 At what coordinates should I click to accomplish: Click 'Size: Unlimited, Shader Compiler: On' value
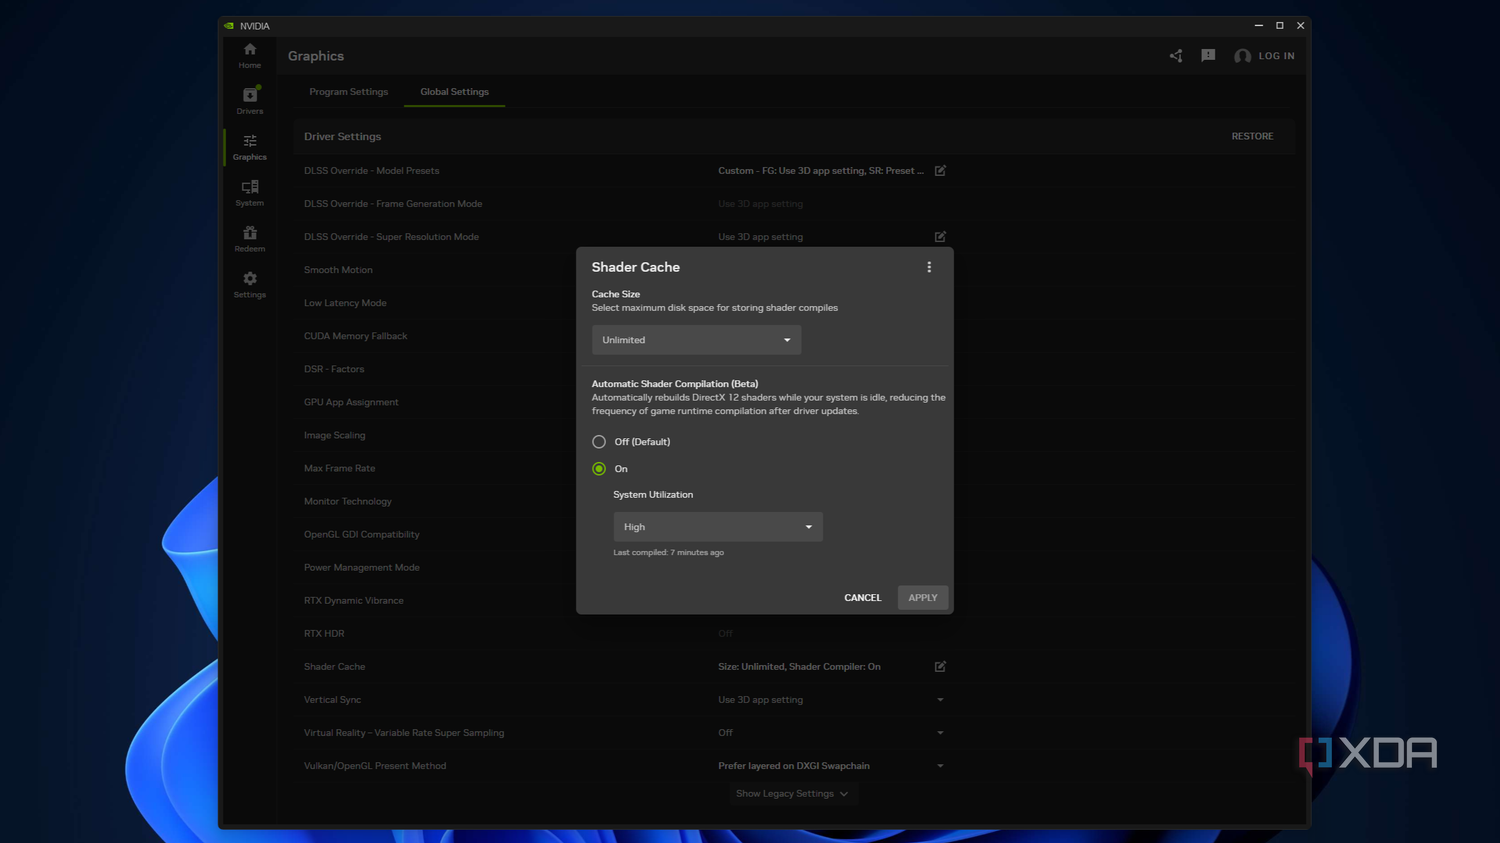pyautogui.click(x=799, y=667)
